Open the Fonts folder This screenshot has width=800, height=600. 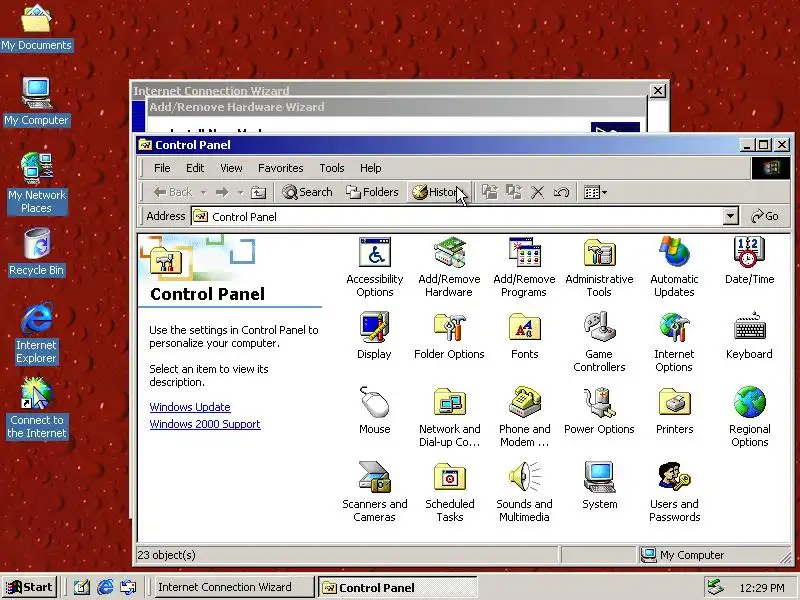(524, 336)
